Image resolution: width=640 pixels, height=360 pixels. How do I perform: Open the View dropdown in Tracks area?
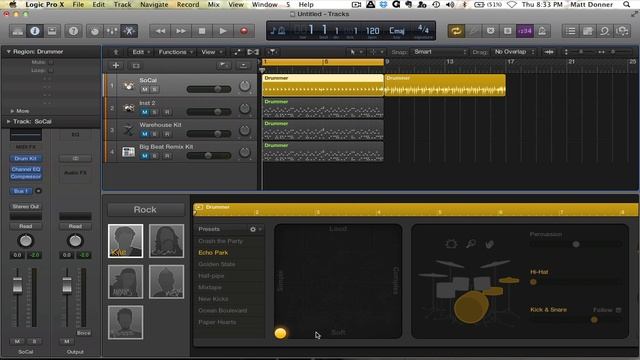click(211, 52)
